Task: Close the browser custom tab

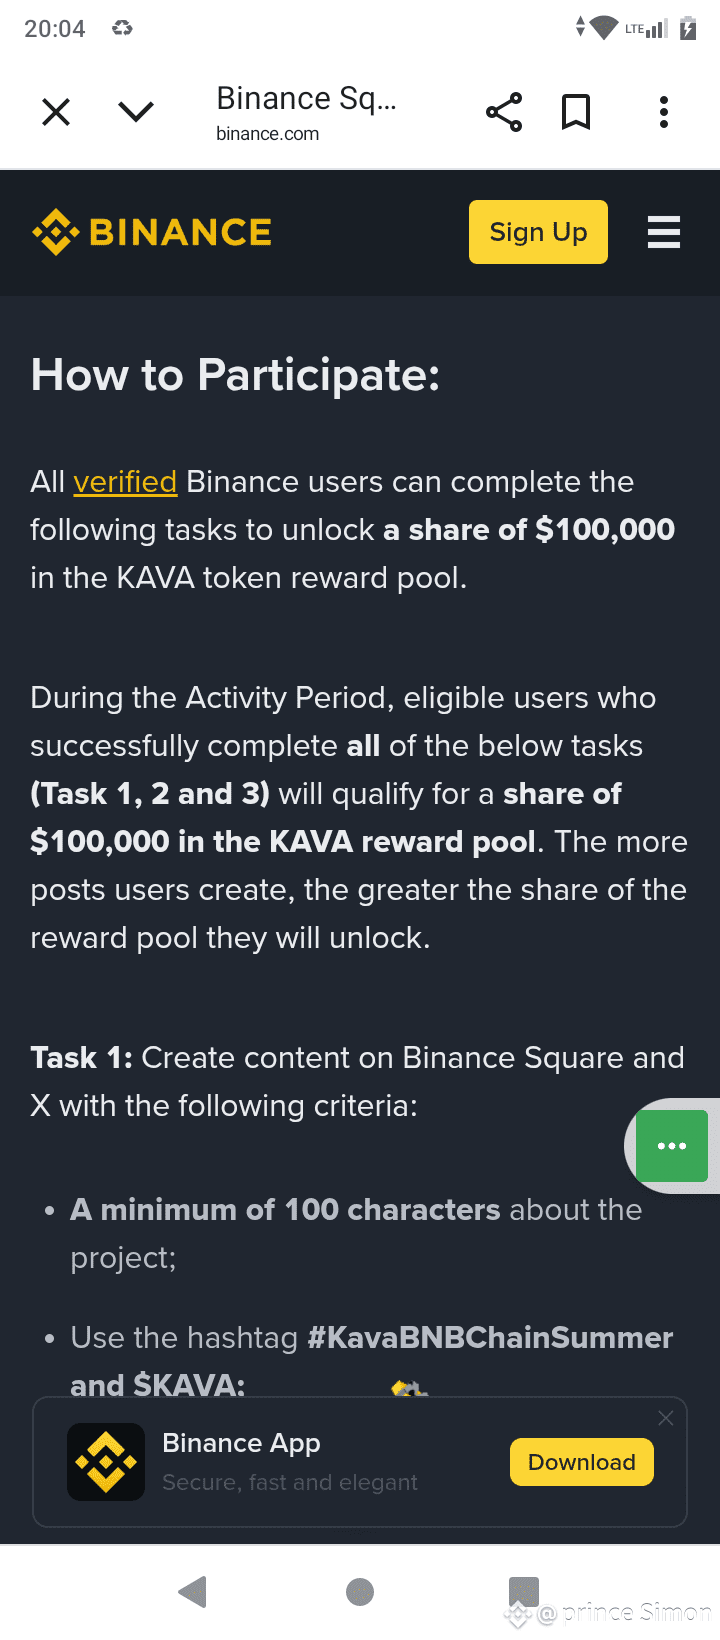Action: pos(56,112)
